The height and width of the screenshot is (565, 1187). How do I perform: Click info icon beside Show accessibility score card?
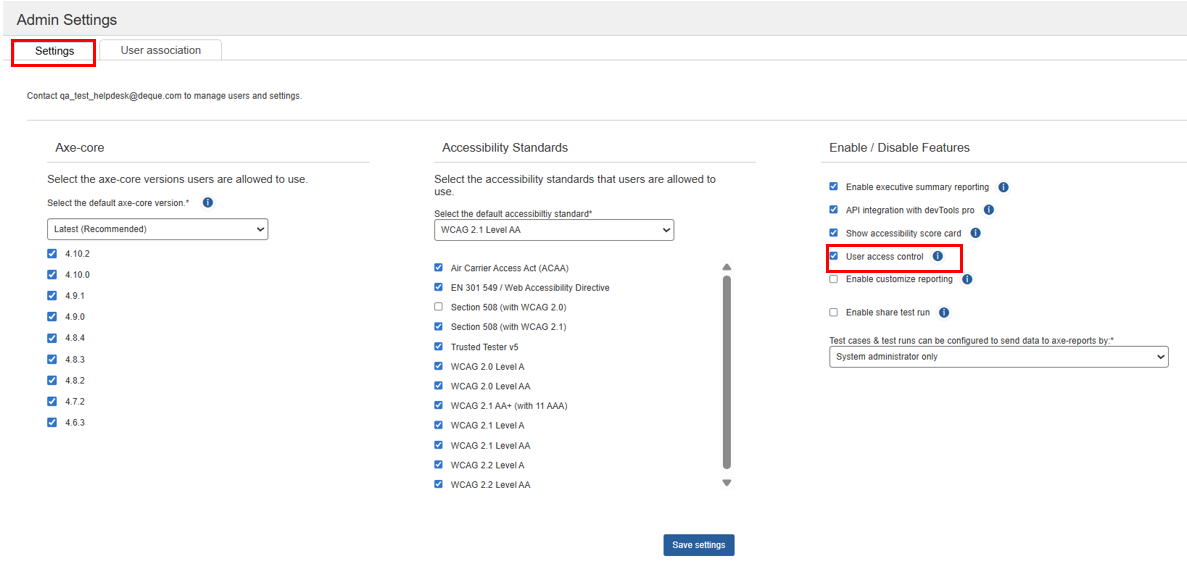[x=975, y=233]
